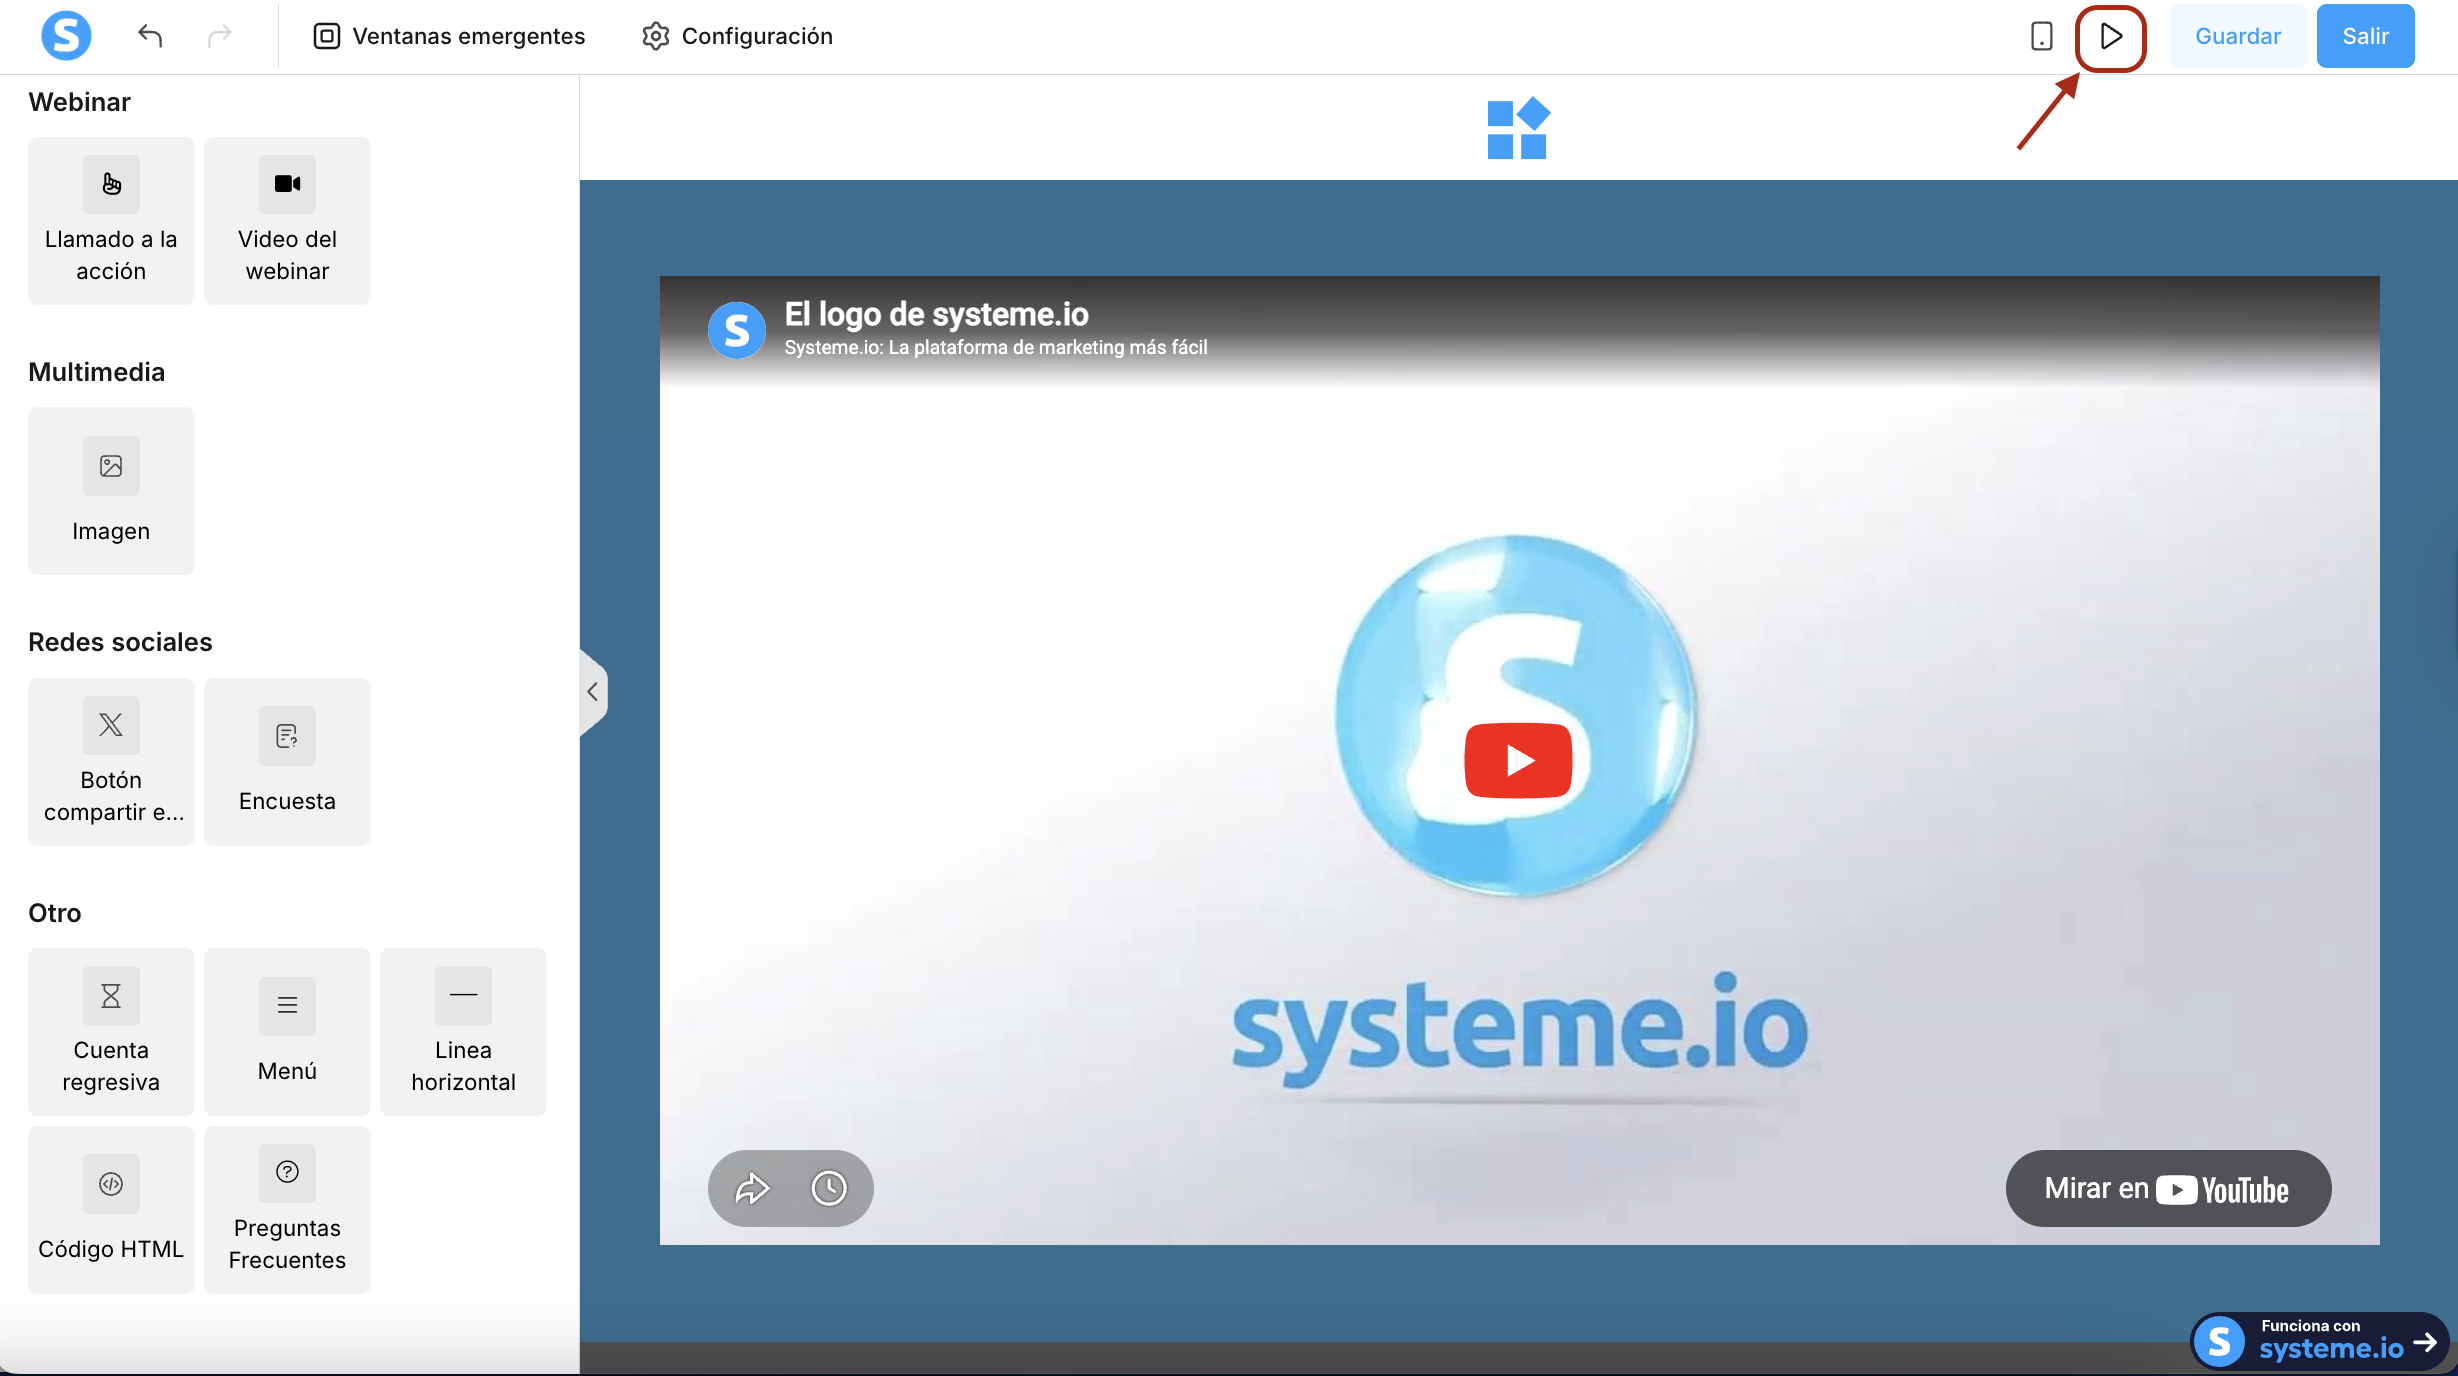Collapse the left elements sidebar
This screenshot has height=1376, width=2458.
point(592,692)
